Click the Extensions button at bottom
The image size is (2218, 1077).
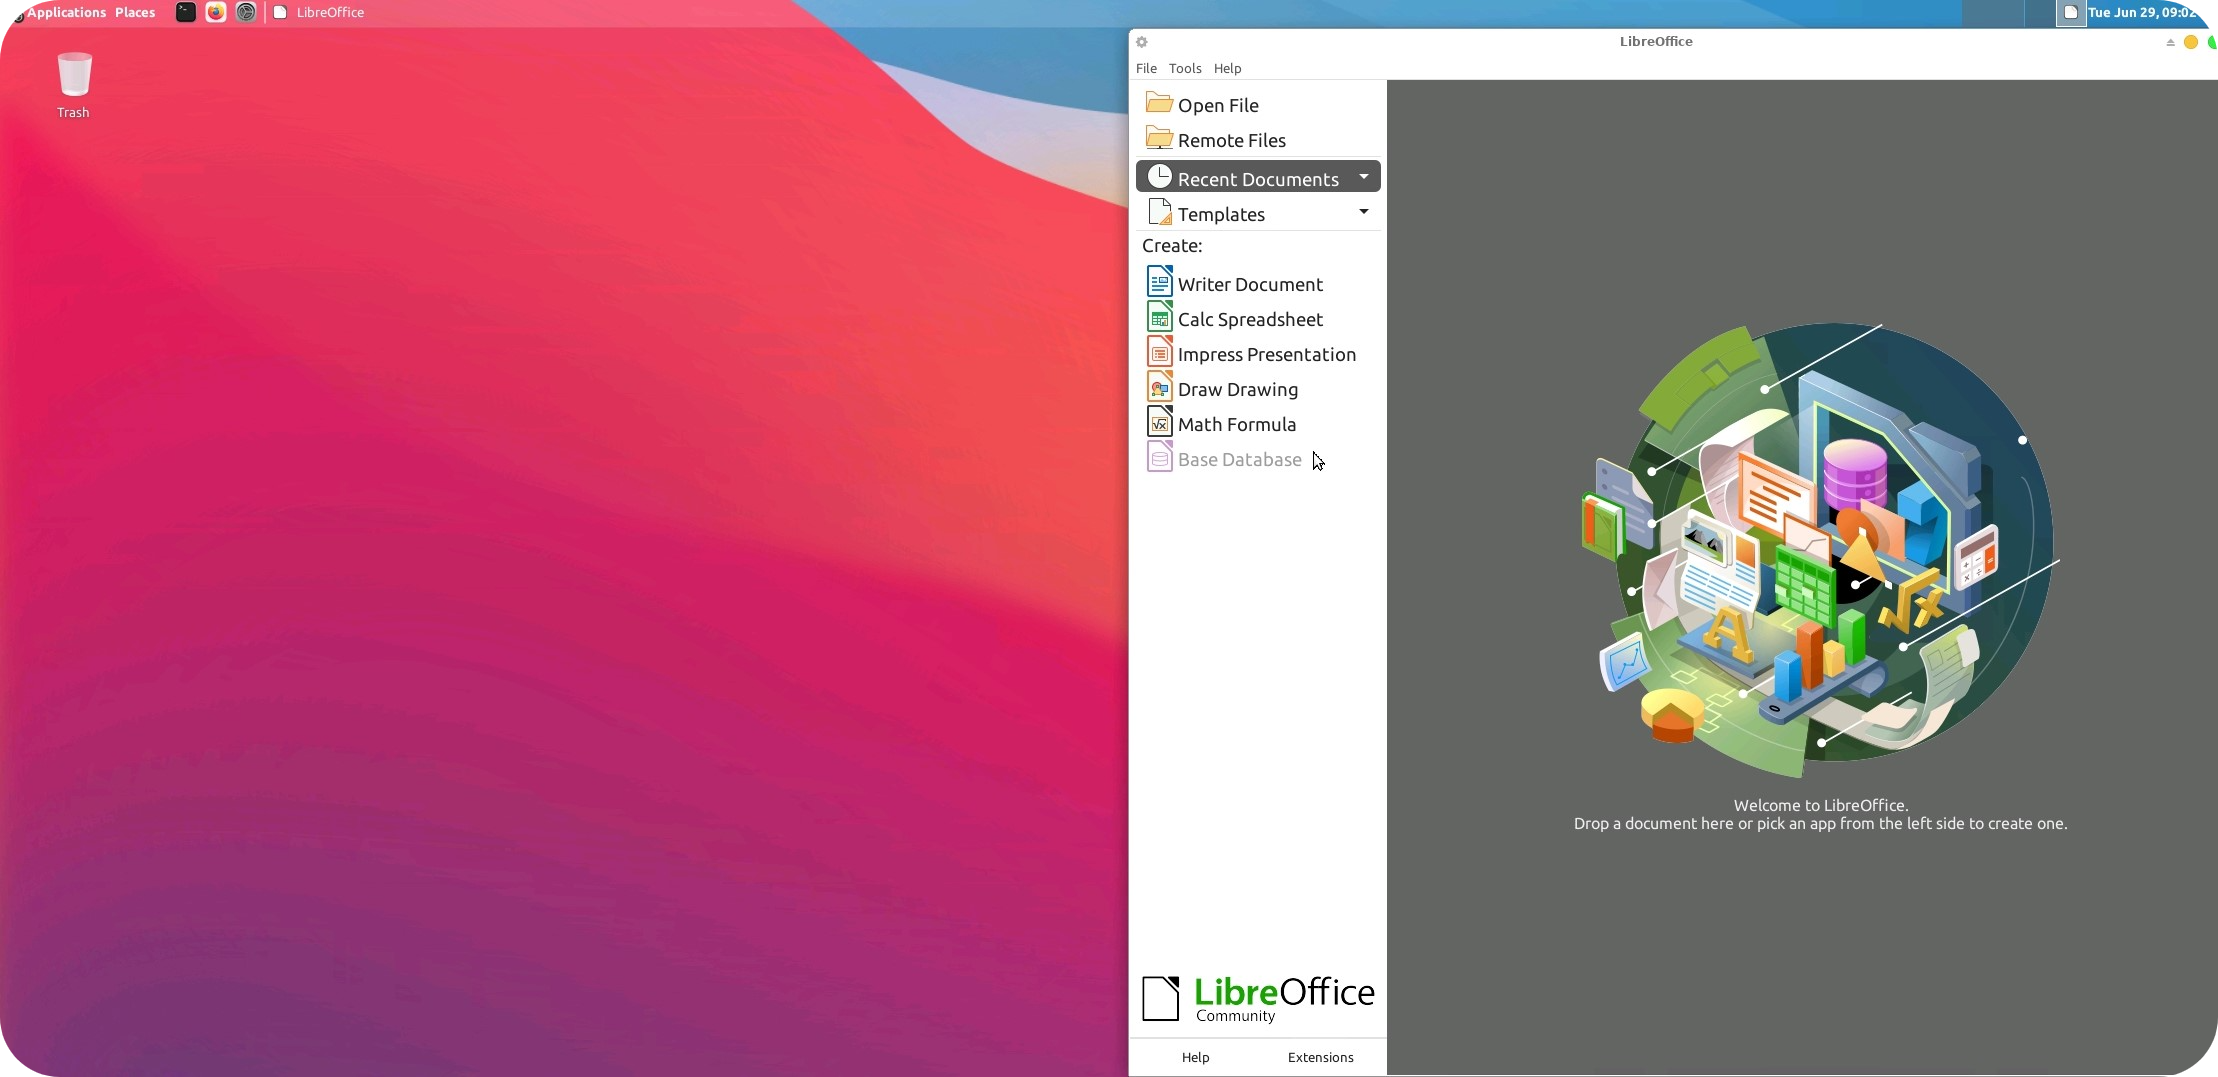coord(1320,1057)
